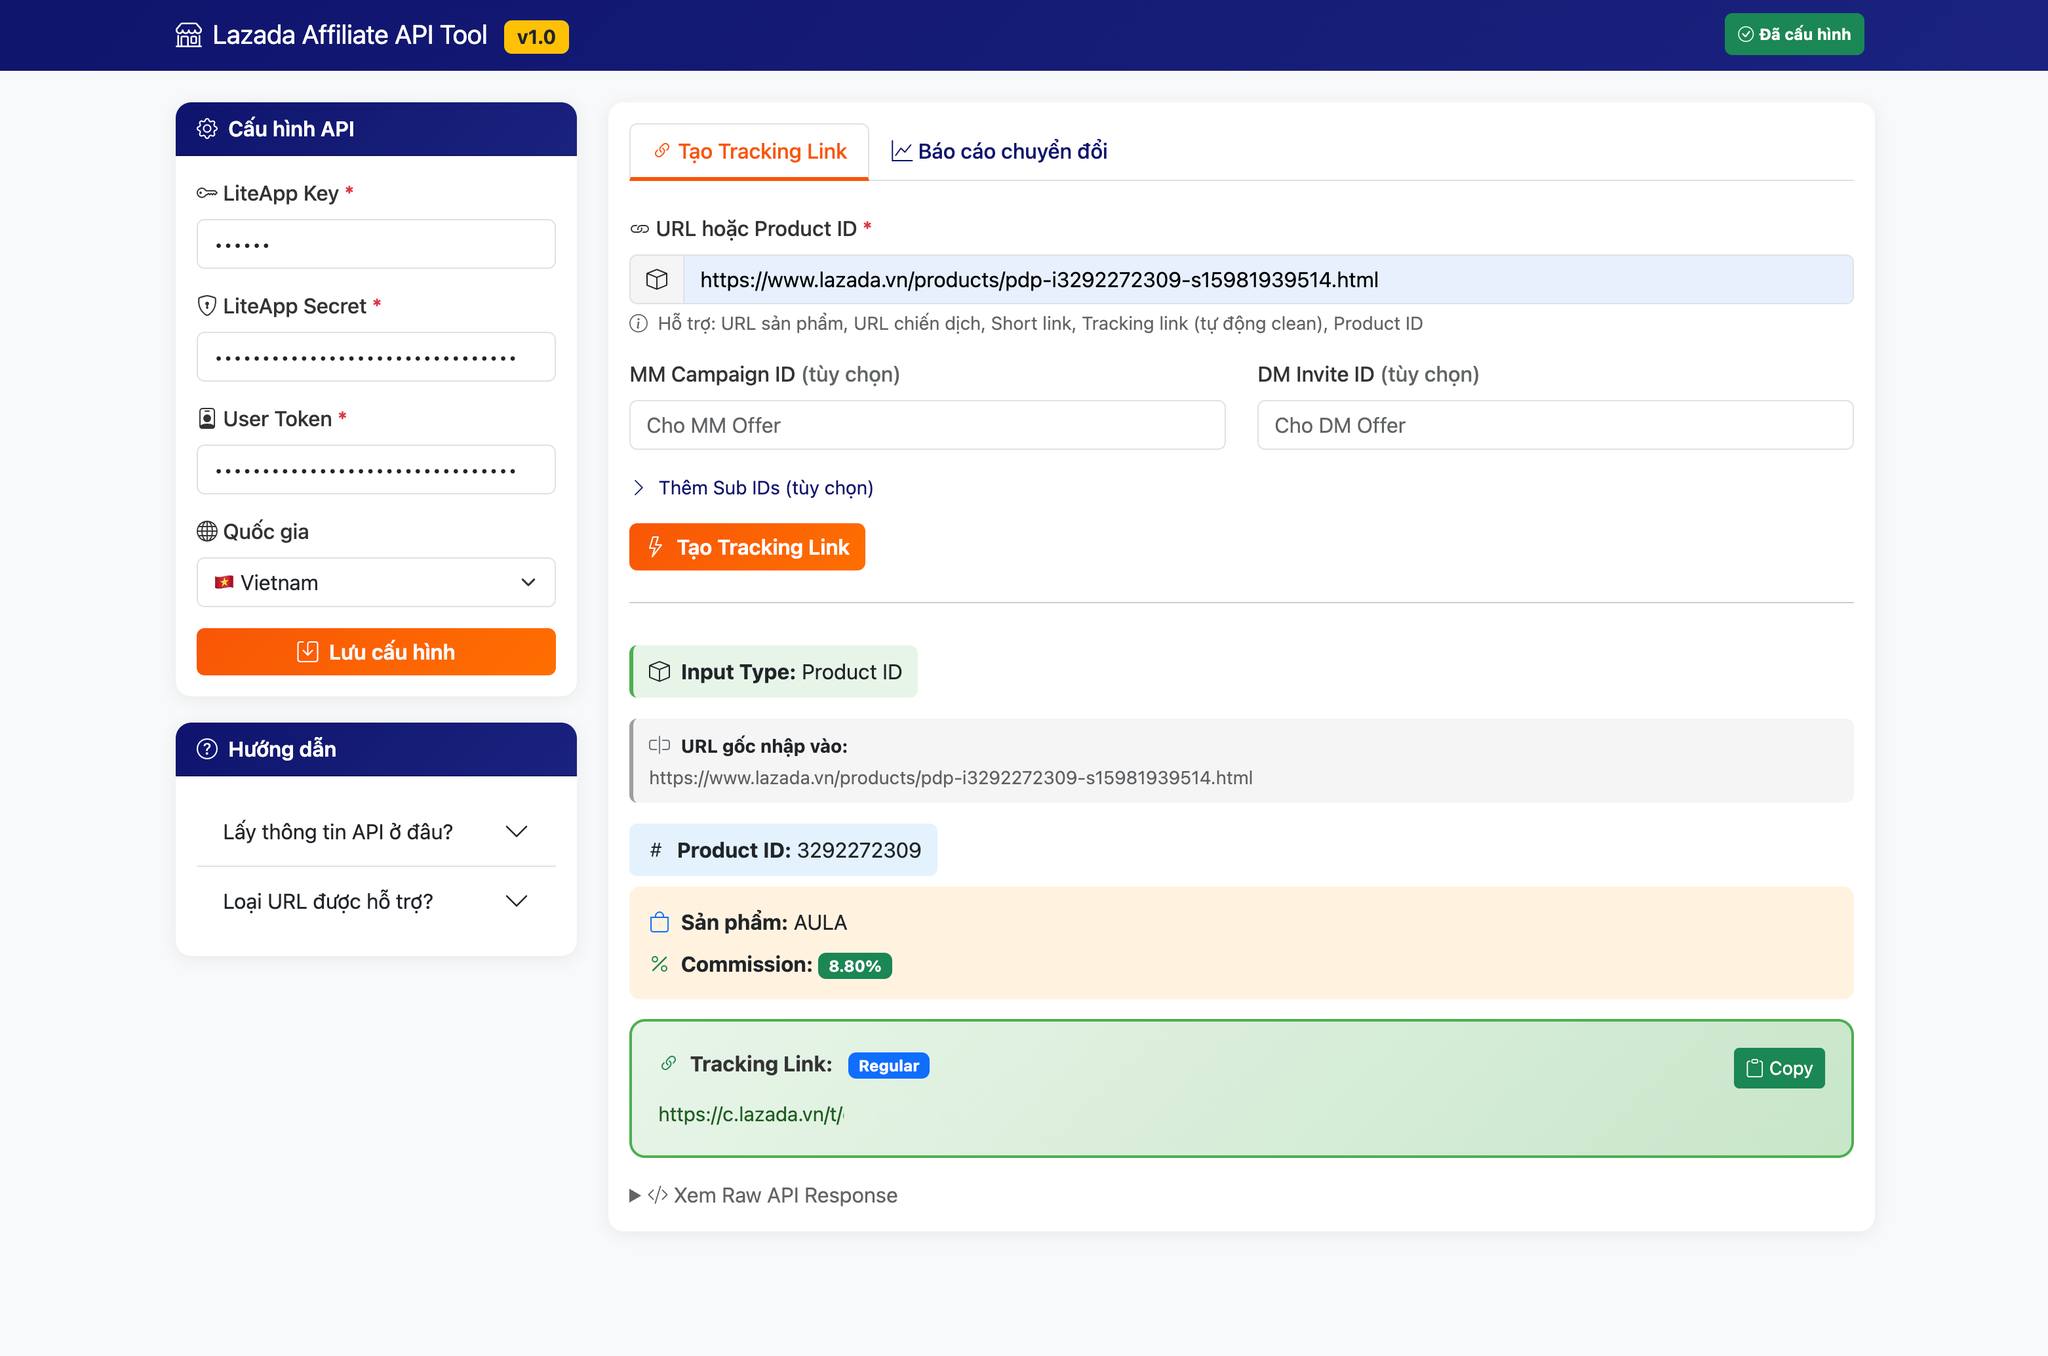Click the product URL input field
The width and height of the screenshot is (2048, 1356).
[1268, 280]
